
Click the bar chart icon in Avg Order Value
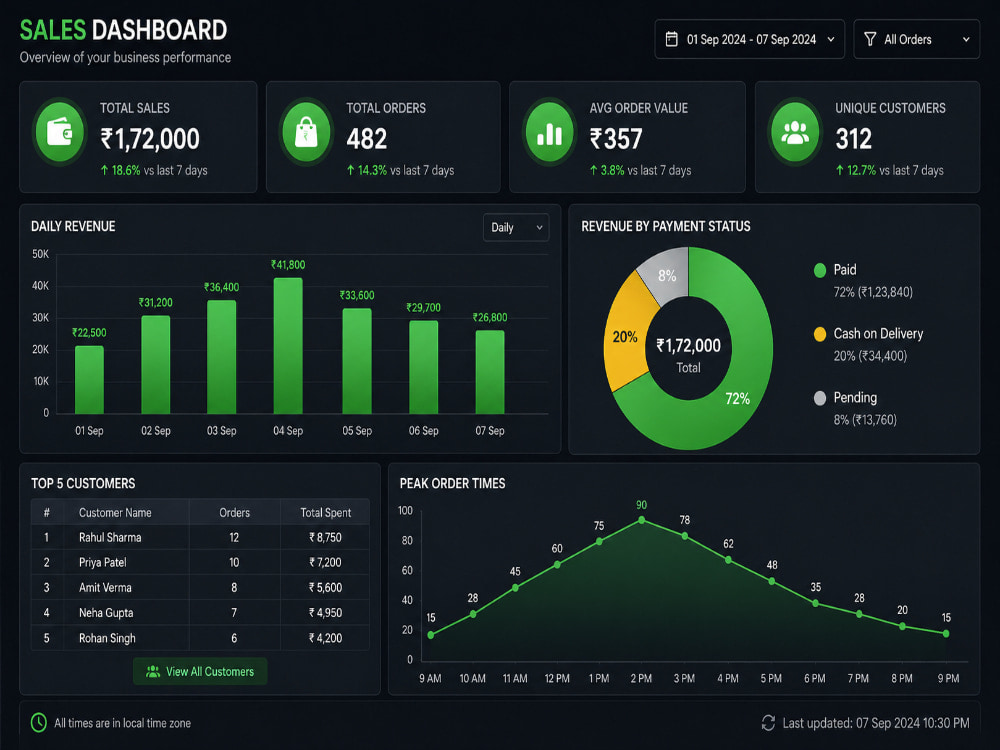click(549, 133)
